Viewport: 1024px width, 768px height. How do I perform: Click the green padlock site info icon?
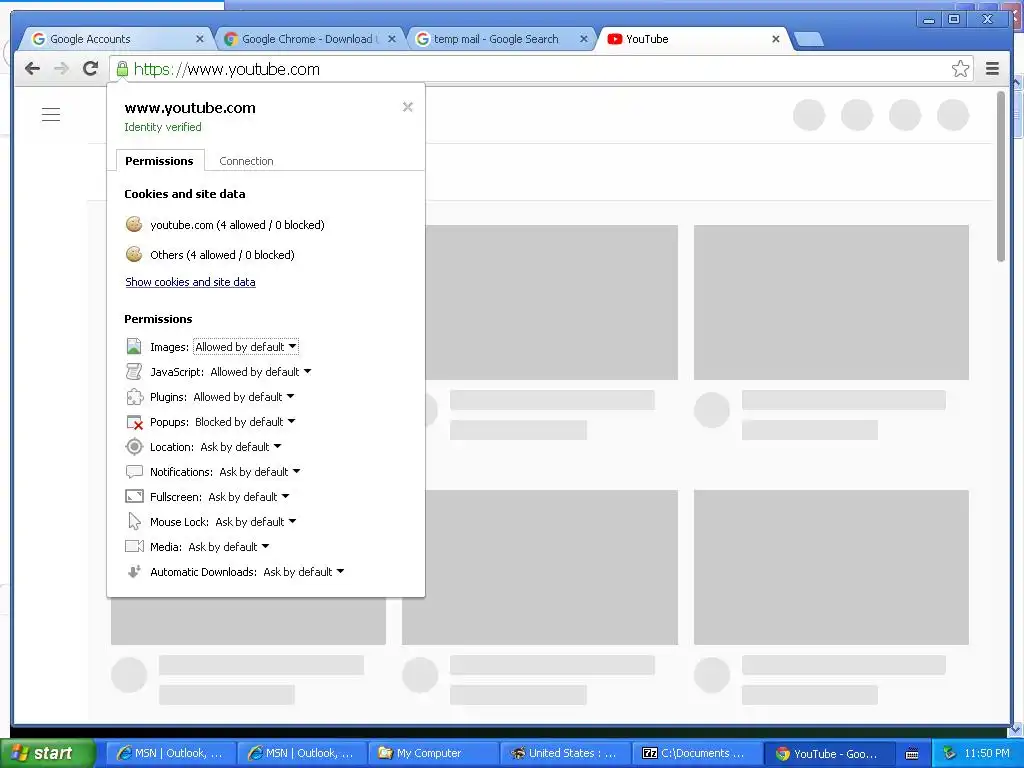coord(122,69)
